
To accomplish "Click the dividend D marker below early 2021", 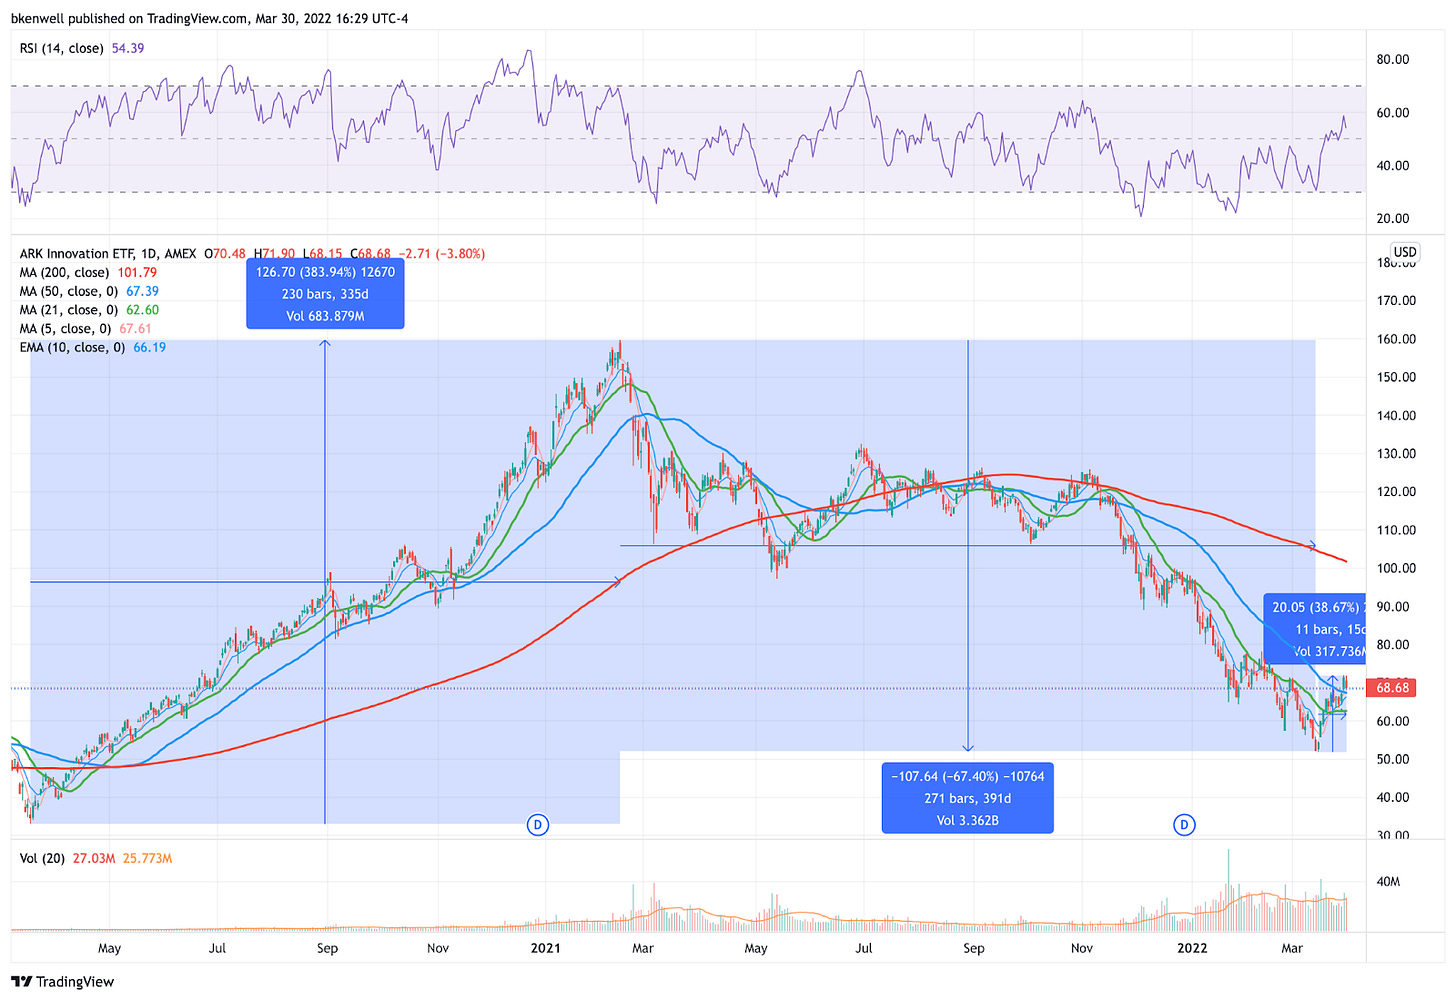I will tap(538, 825).
